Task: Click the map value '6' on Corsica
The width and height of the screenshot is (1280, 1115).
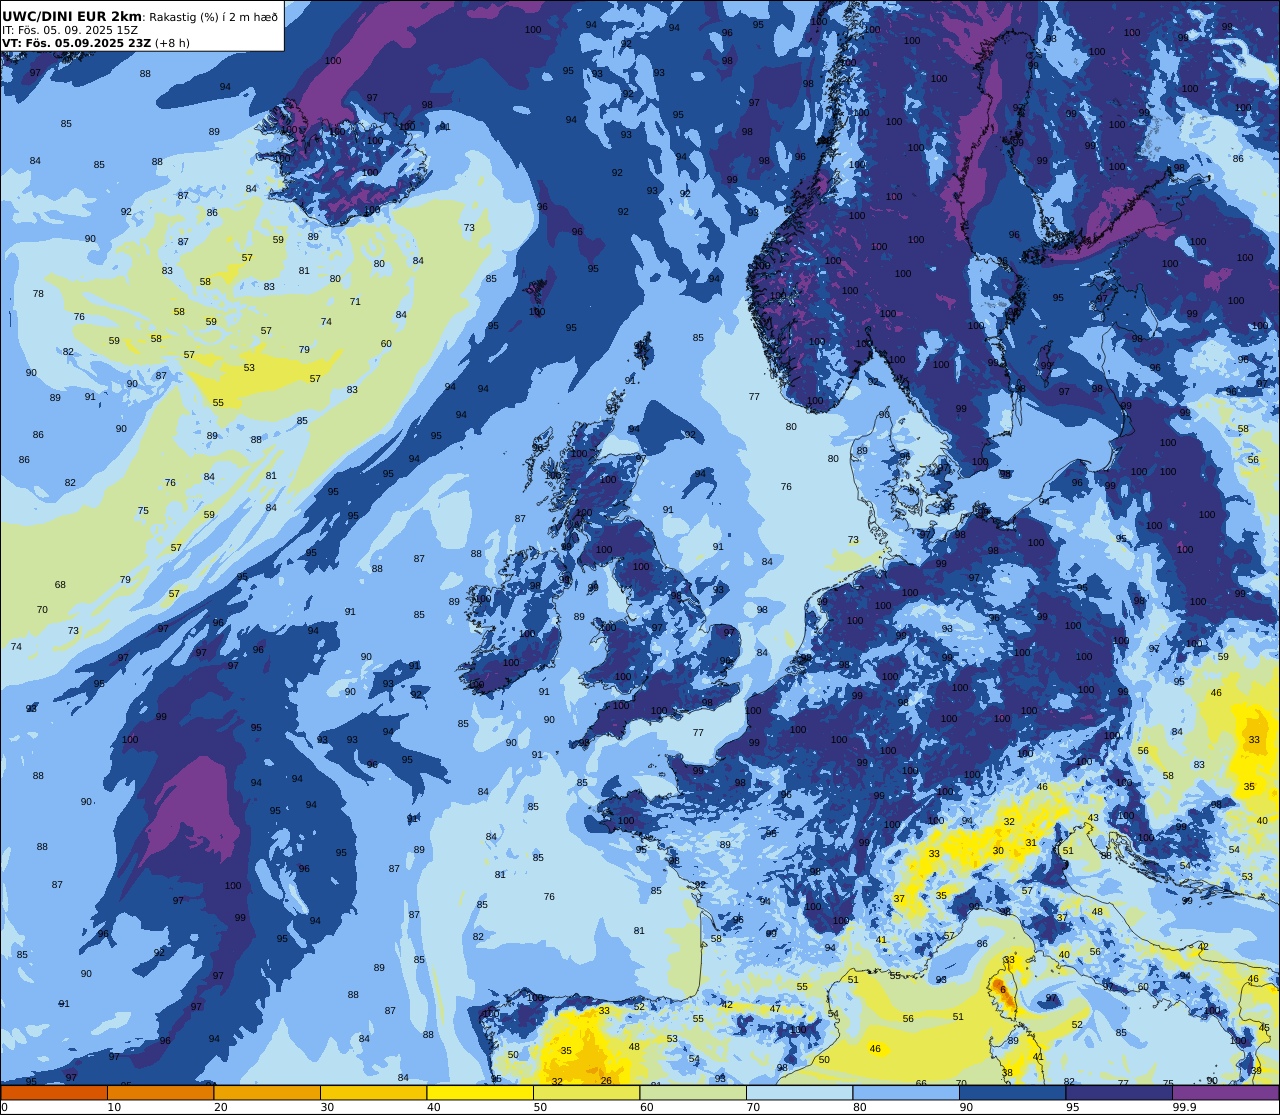Action: pos(1003,989)
